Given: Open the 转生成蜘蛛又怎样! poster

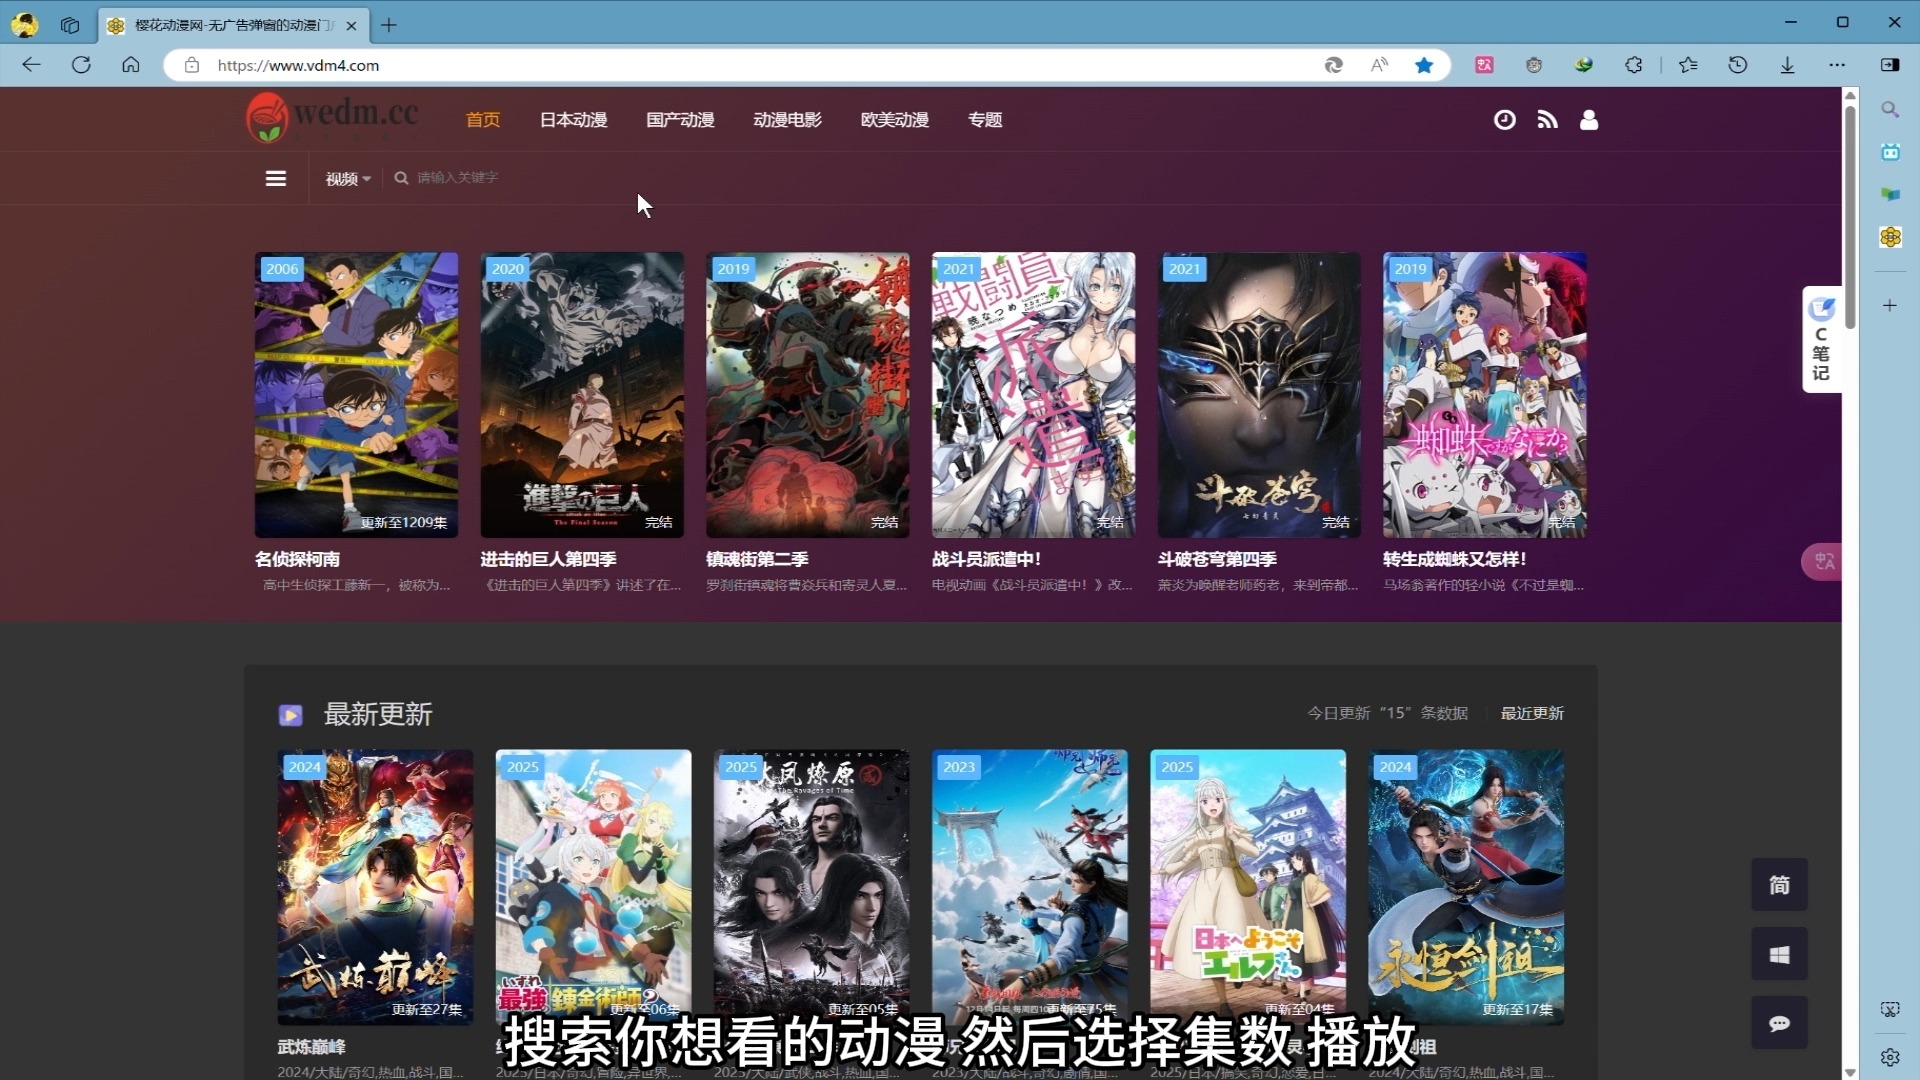Looking at the screenshot, I should (x=1485, y=395).
